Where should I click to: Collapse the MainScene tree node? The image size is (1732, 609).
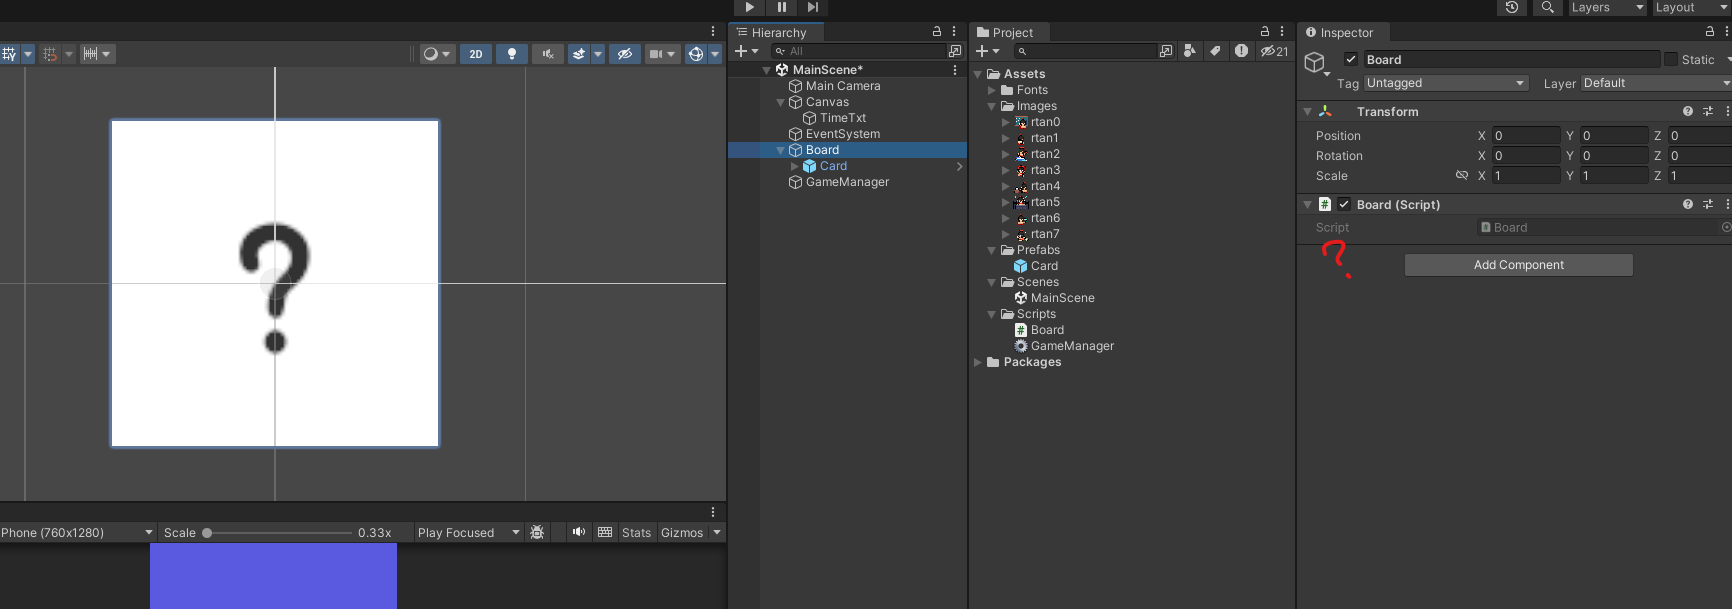tap(767, 70)
